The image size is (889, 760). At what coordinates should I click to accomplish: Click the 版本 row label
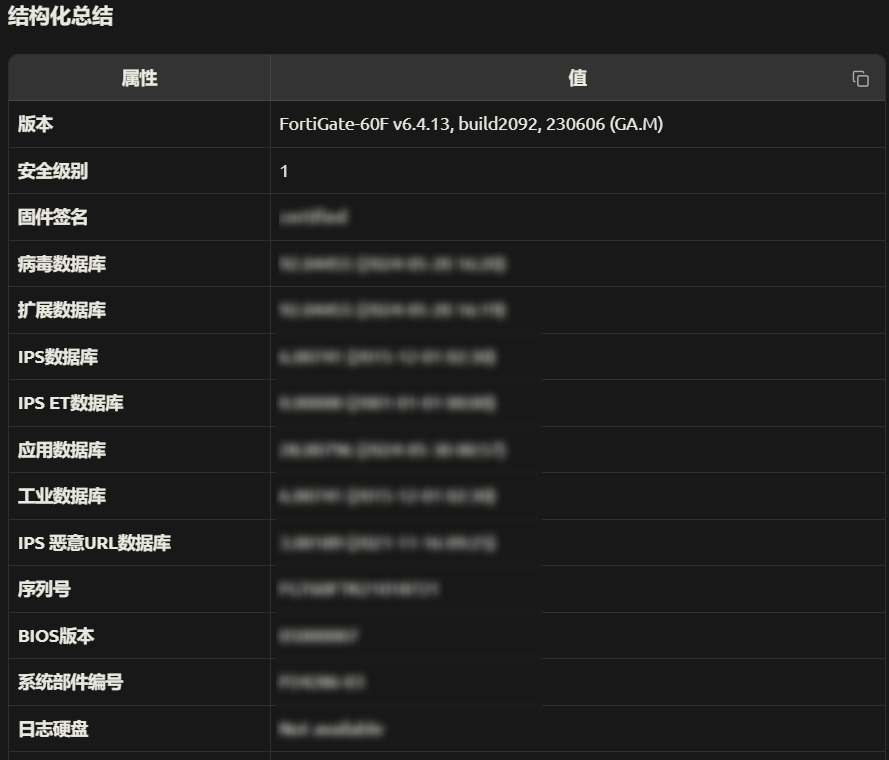click(35, 124)
